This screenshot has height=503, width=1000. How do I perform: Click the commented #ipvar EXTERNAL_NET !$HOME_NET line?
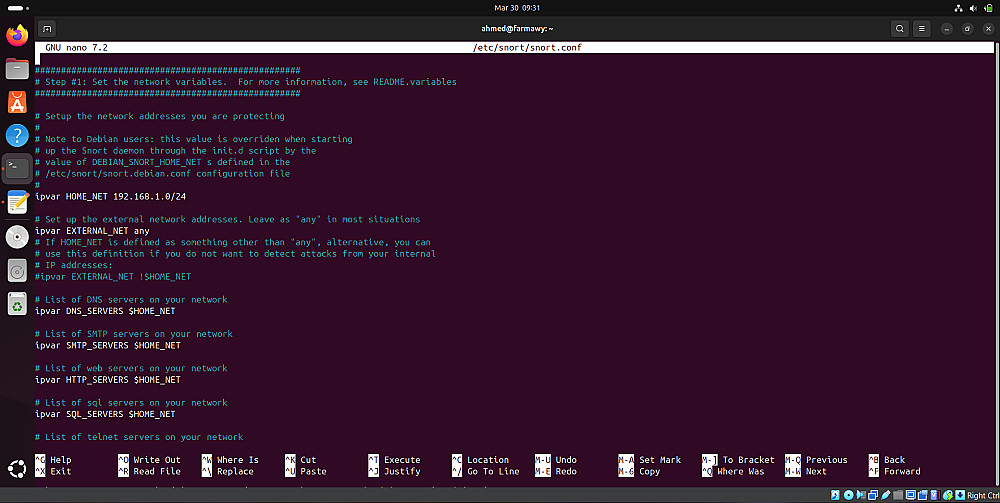113,277
